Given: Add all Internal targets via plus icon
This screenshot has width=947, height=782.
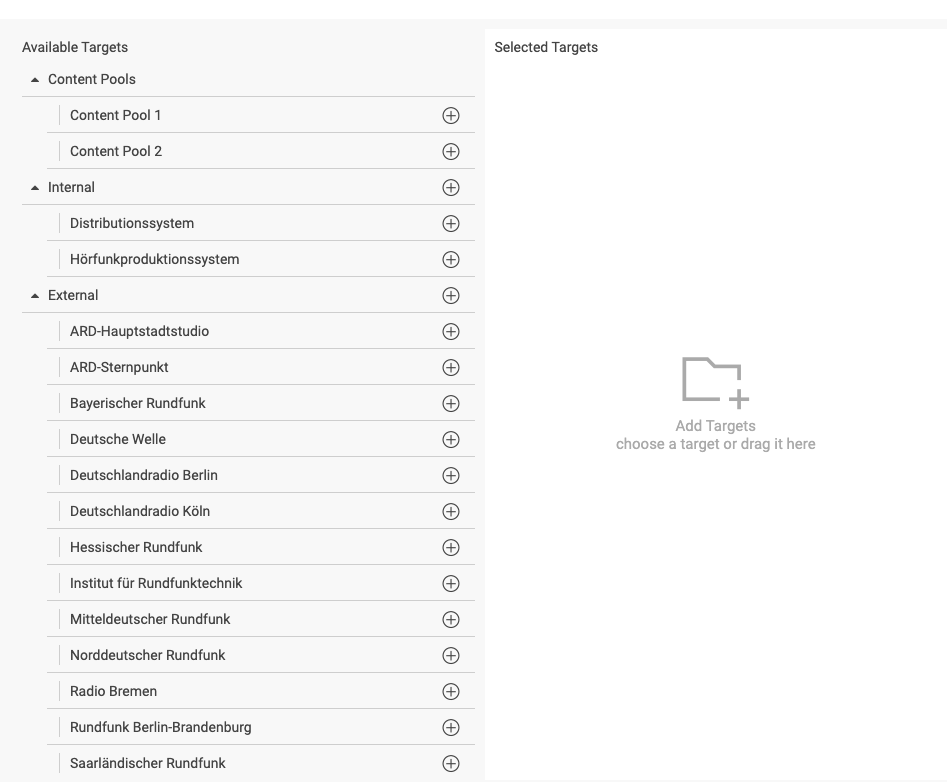Looking at the screenshot, I should pos(451,187).
